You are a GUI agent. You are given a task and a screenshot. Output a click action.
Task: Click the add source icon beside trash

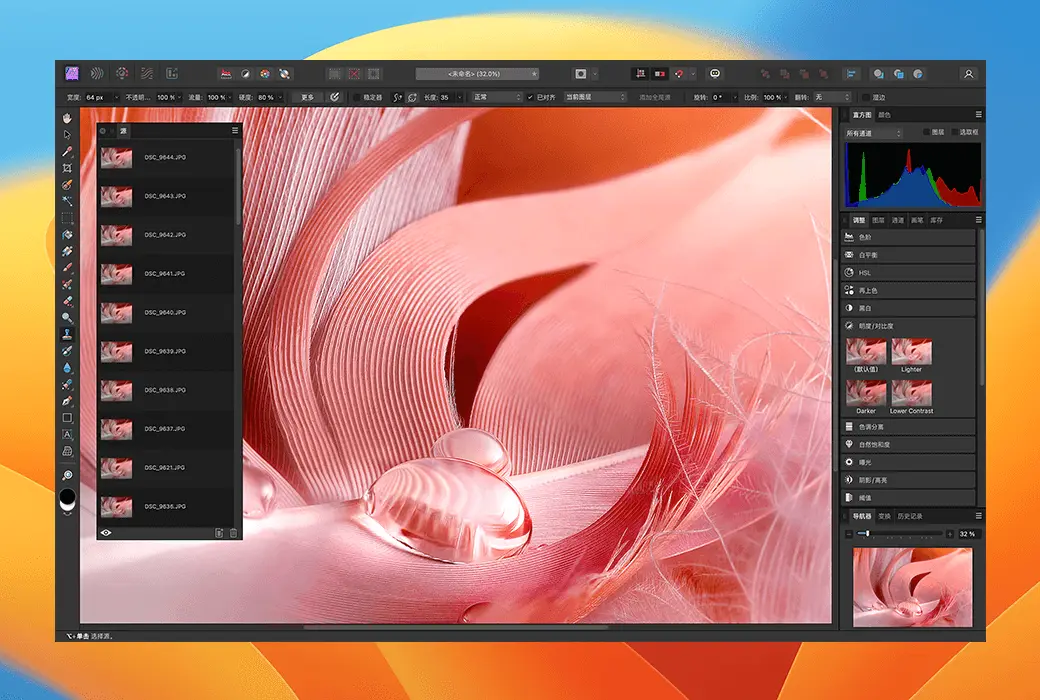219,533
